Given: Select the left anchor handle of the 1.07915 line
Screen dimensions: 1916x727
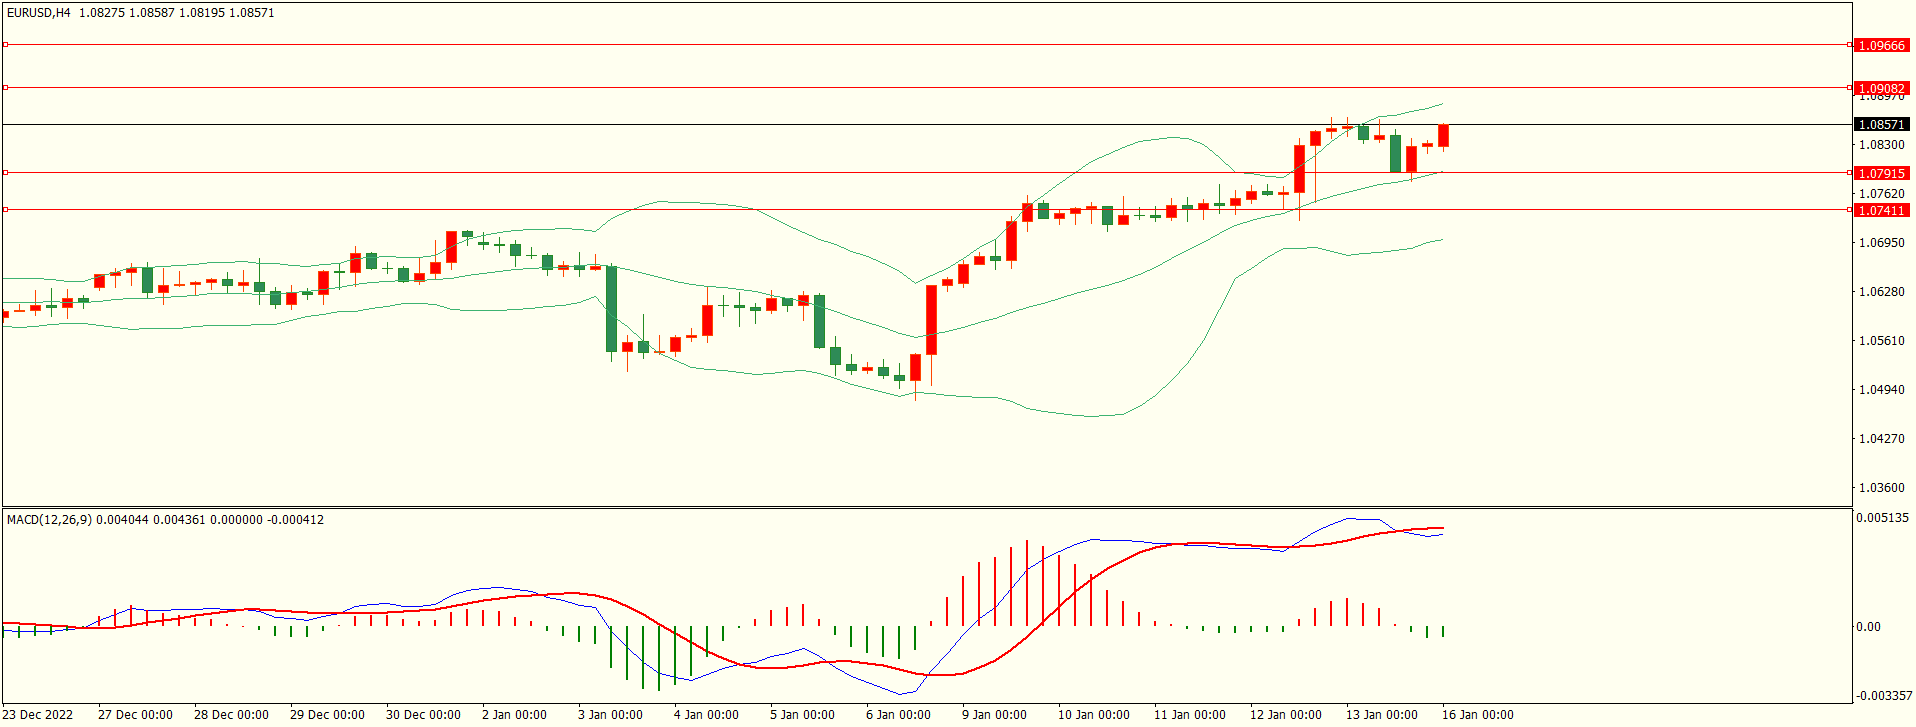Looking at the screenshot, I should [x=5, y=173].
